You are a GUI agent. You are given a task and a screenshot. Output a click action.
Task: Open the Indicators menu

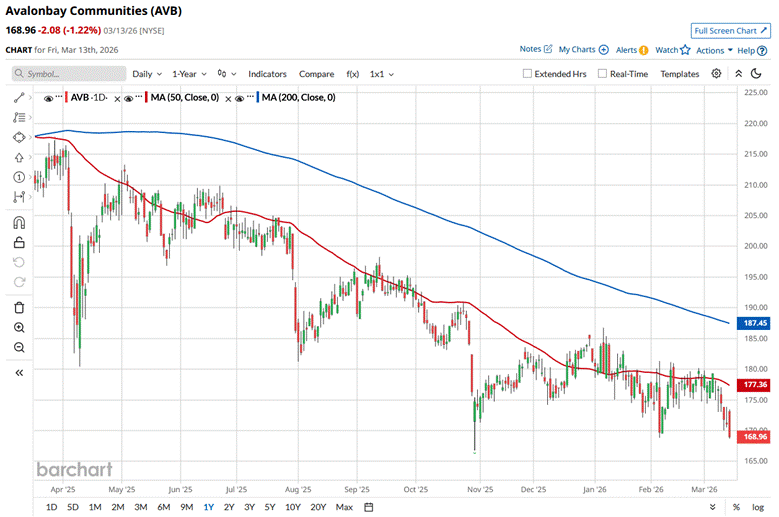click(x=267, y=74)
